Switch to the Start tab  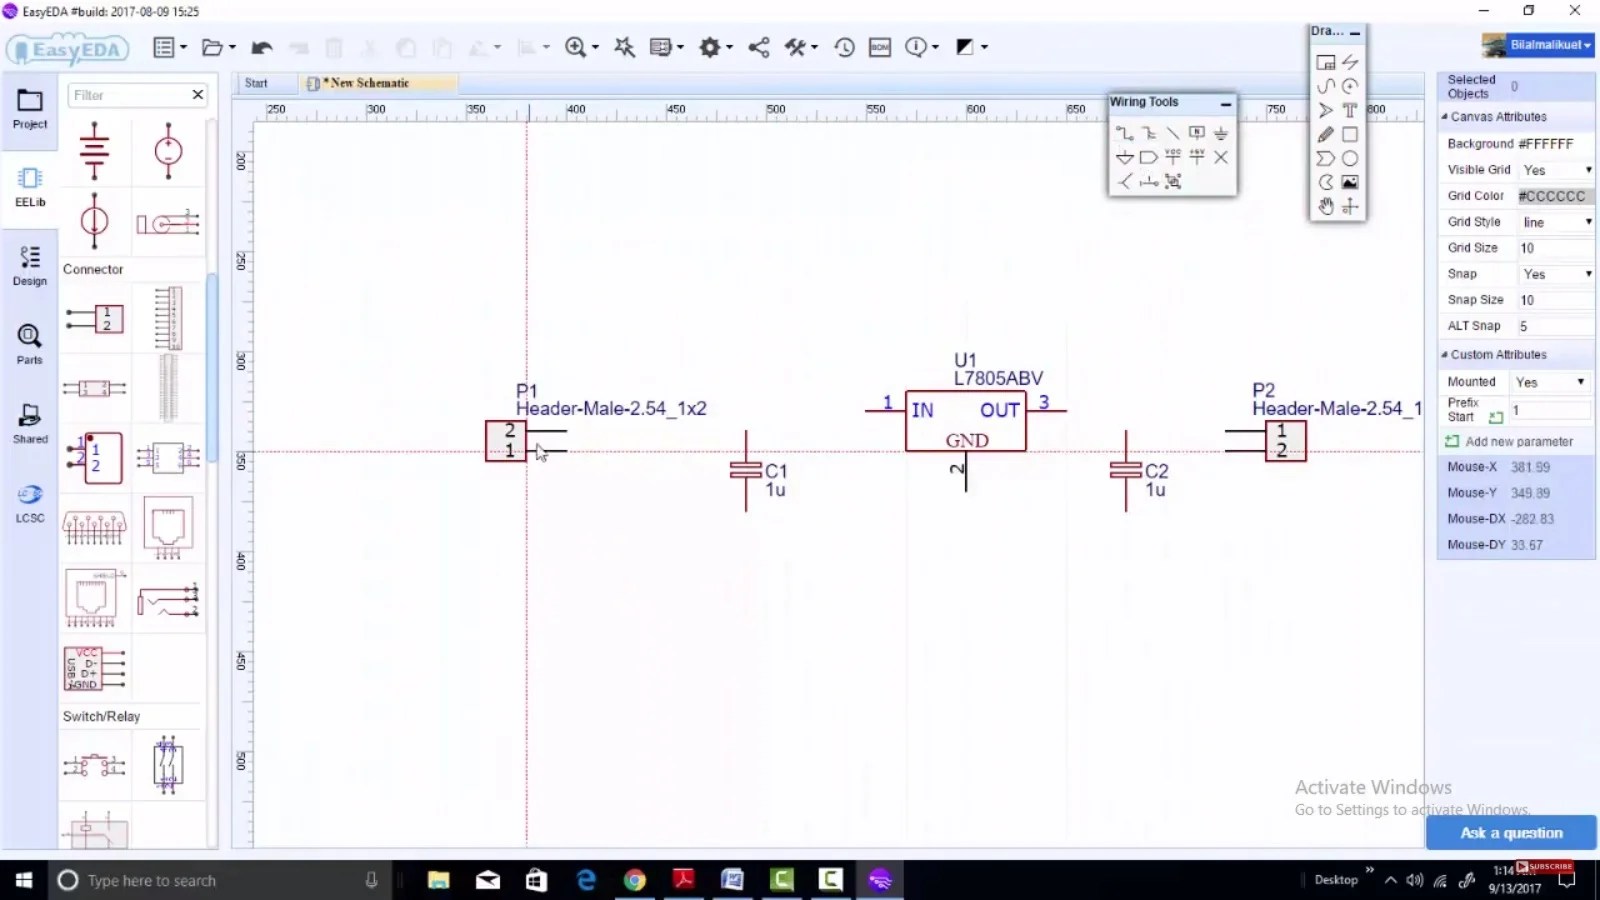tap(257, 83)
